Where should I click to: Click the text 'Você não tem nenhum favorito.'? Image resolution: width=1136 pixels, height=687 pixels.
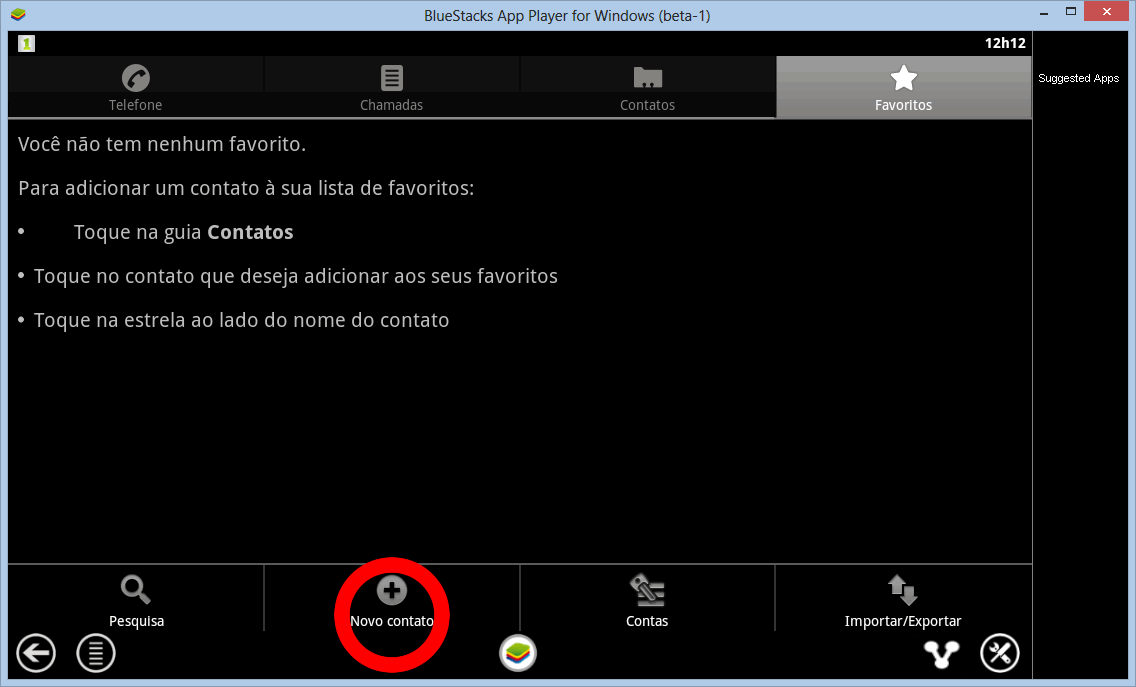[162, 144]
